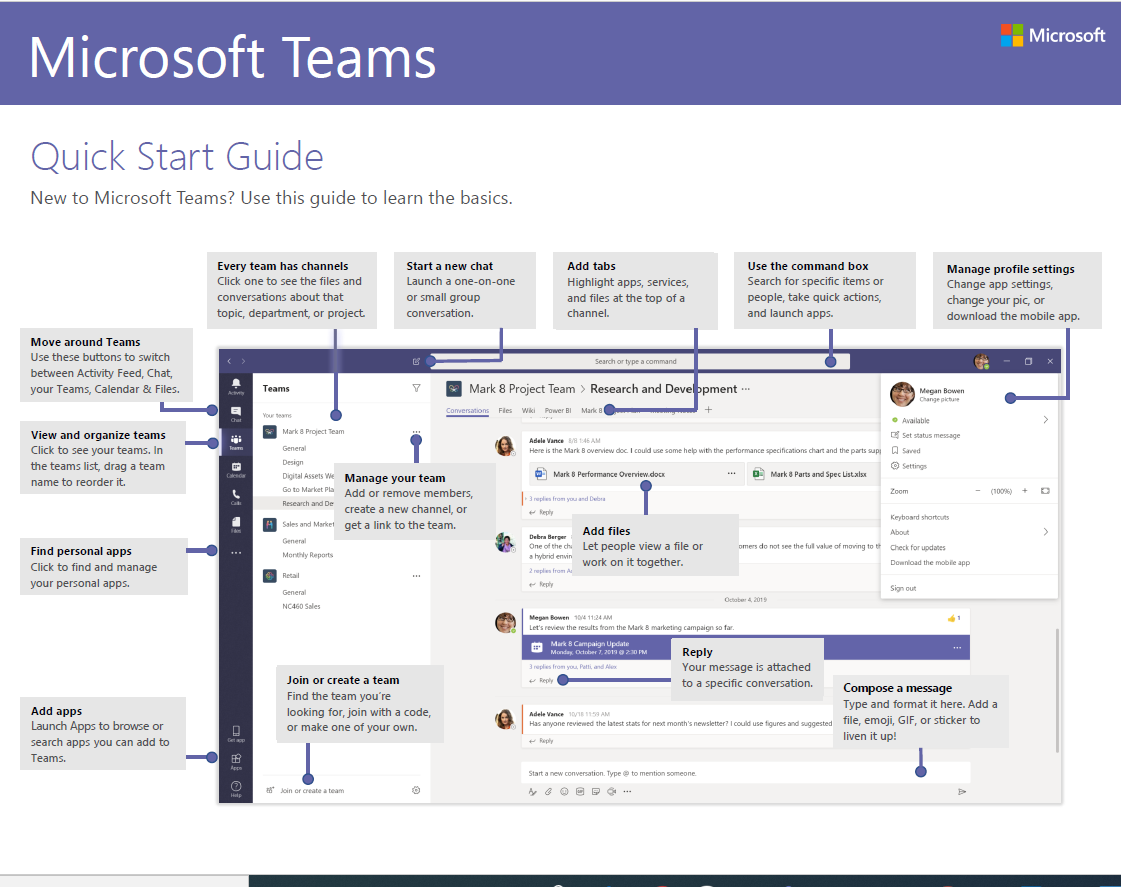The width and height of the screenshot is (1121, 887).
Task: Expand the Available status submenu
Action: coord(1045,420)
